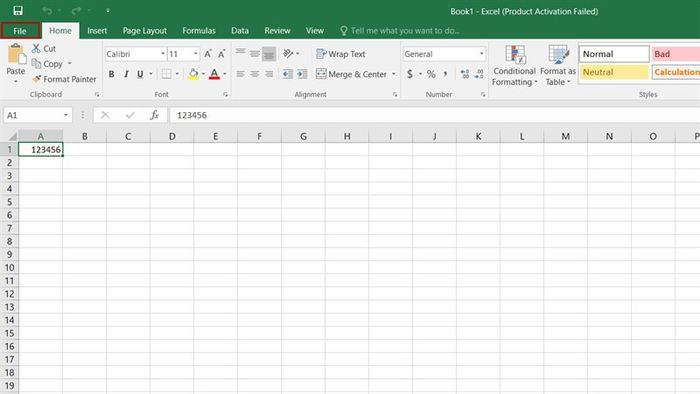Click the Save icon in quick access toolbar
Screen dimensions: 700x394
click(x=18, y=11)
